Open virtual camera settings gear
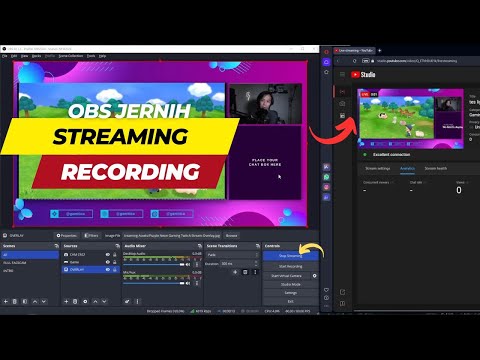Screen dimensions: 480x360 tap(314, 276)
